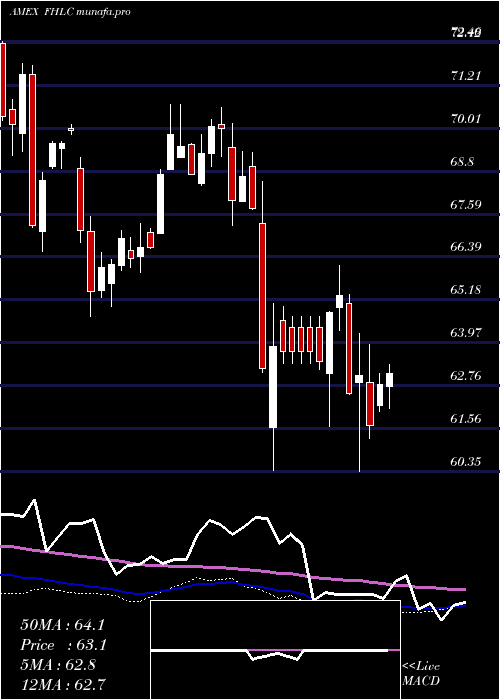The height and width of the screenshot is (700, 500).
Task: Click the 65.18 price axis label
Action: point(466,290)
